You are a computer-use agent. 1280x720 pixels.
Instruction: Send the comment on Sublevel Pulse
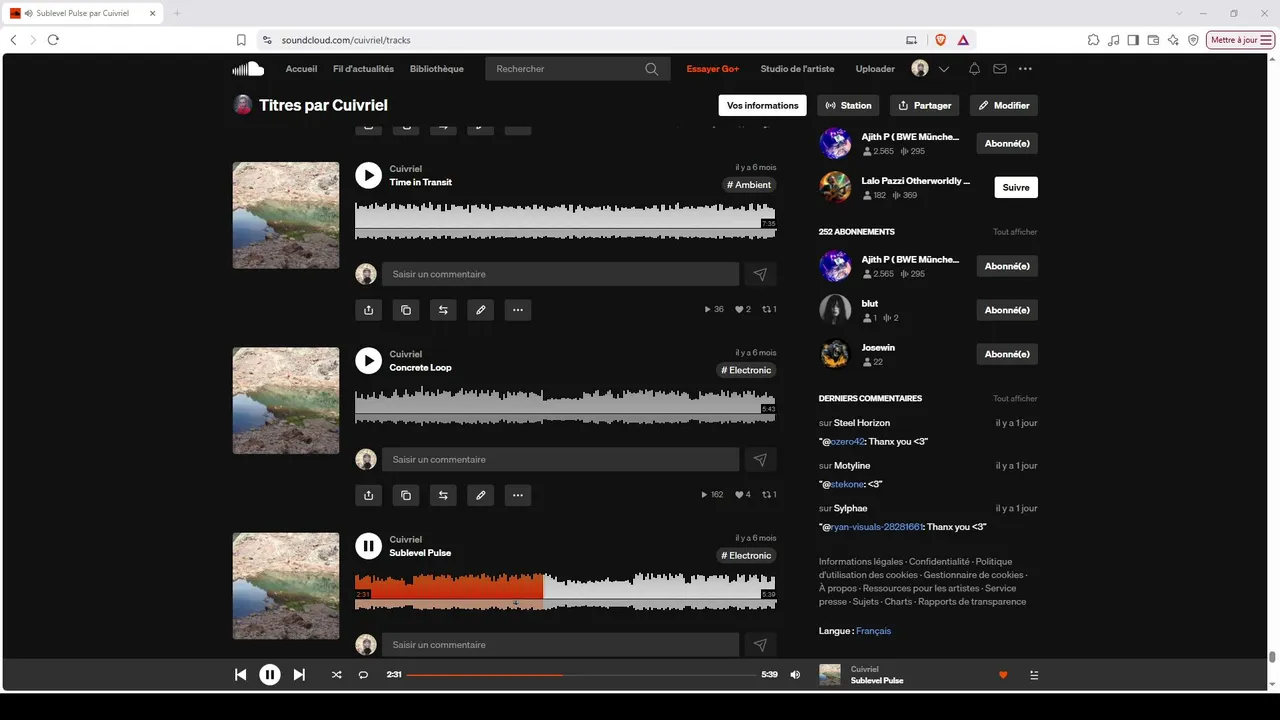[x=760, y=645]
